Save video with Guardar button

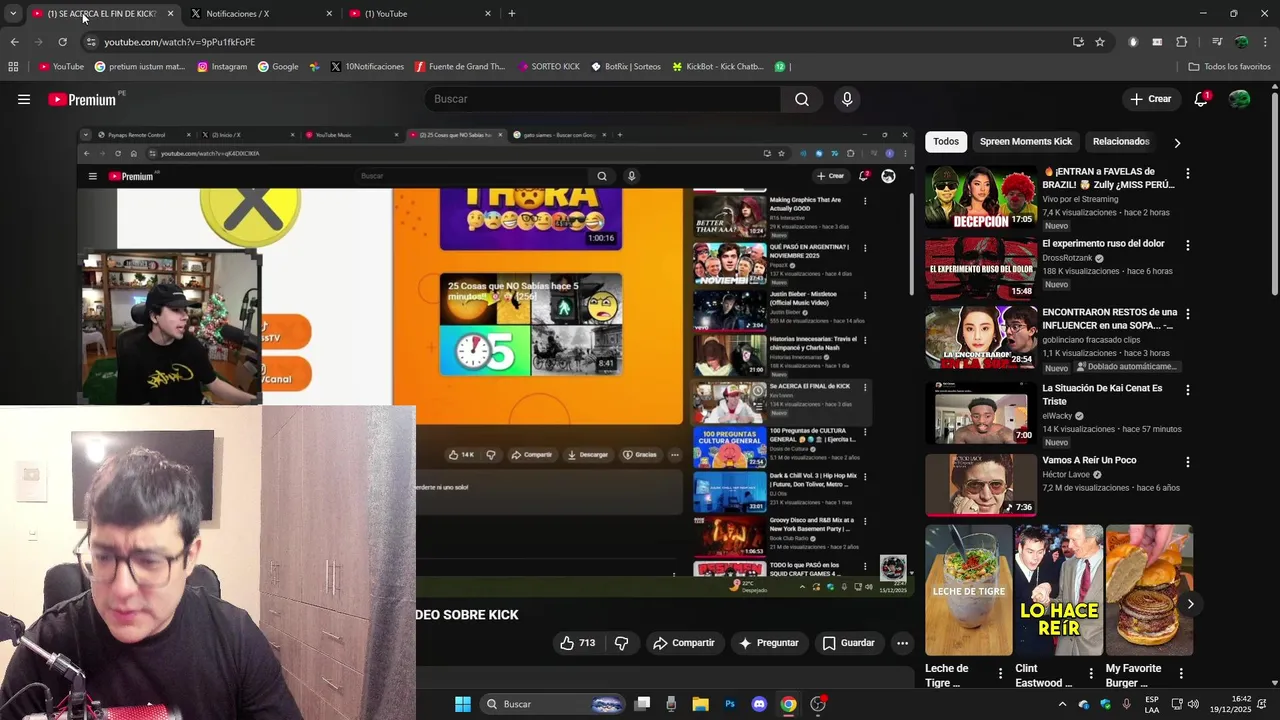point(848,643)
